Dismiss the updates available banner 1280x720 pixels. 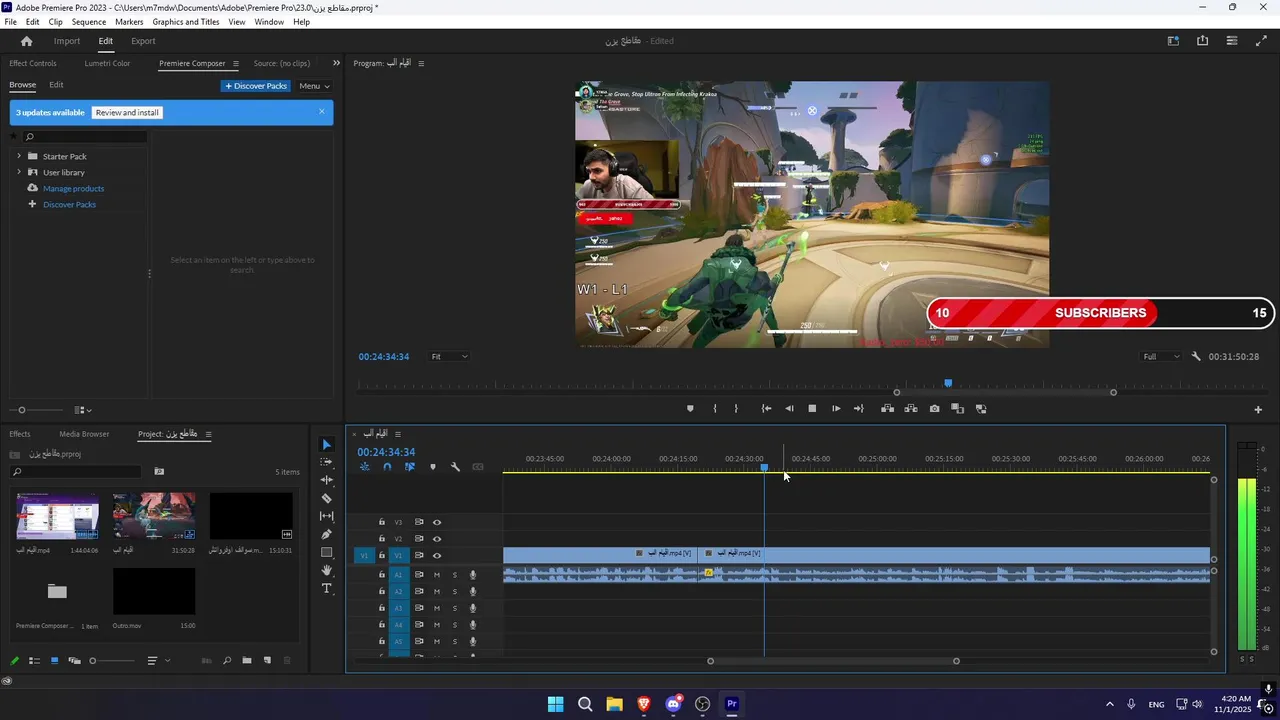coord(322,111)
